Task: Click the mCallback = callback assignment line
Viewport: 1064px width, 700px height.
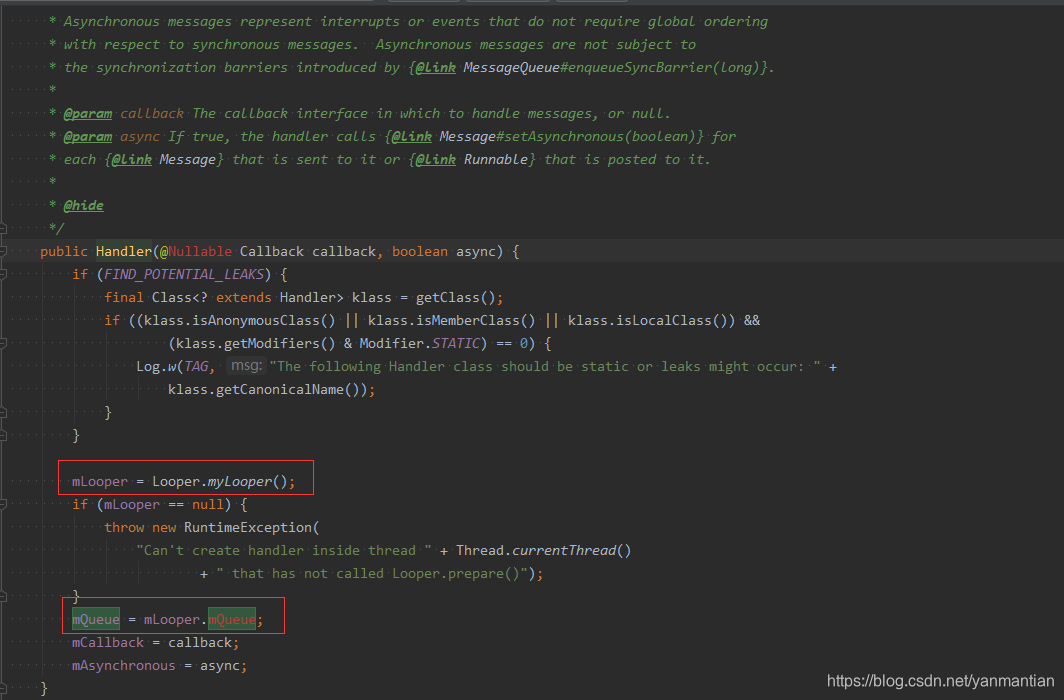Action: pos(155,641)
